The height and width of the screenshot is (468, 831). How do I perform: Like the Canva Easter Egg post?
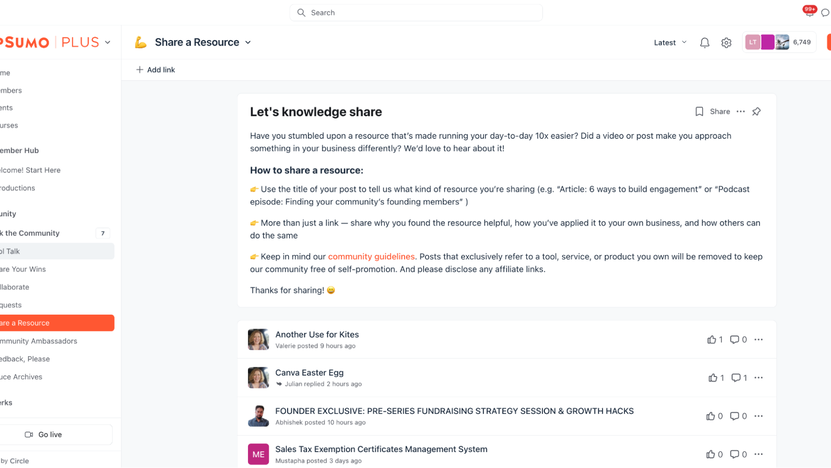tap(715, 378)
